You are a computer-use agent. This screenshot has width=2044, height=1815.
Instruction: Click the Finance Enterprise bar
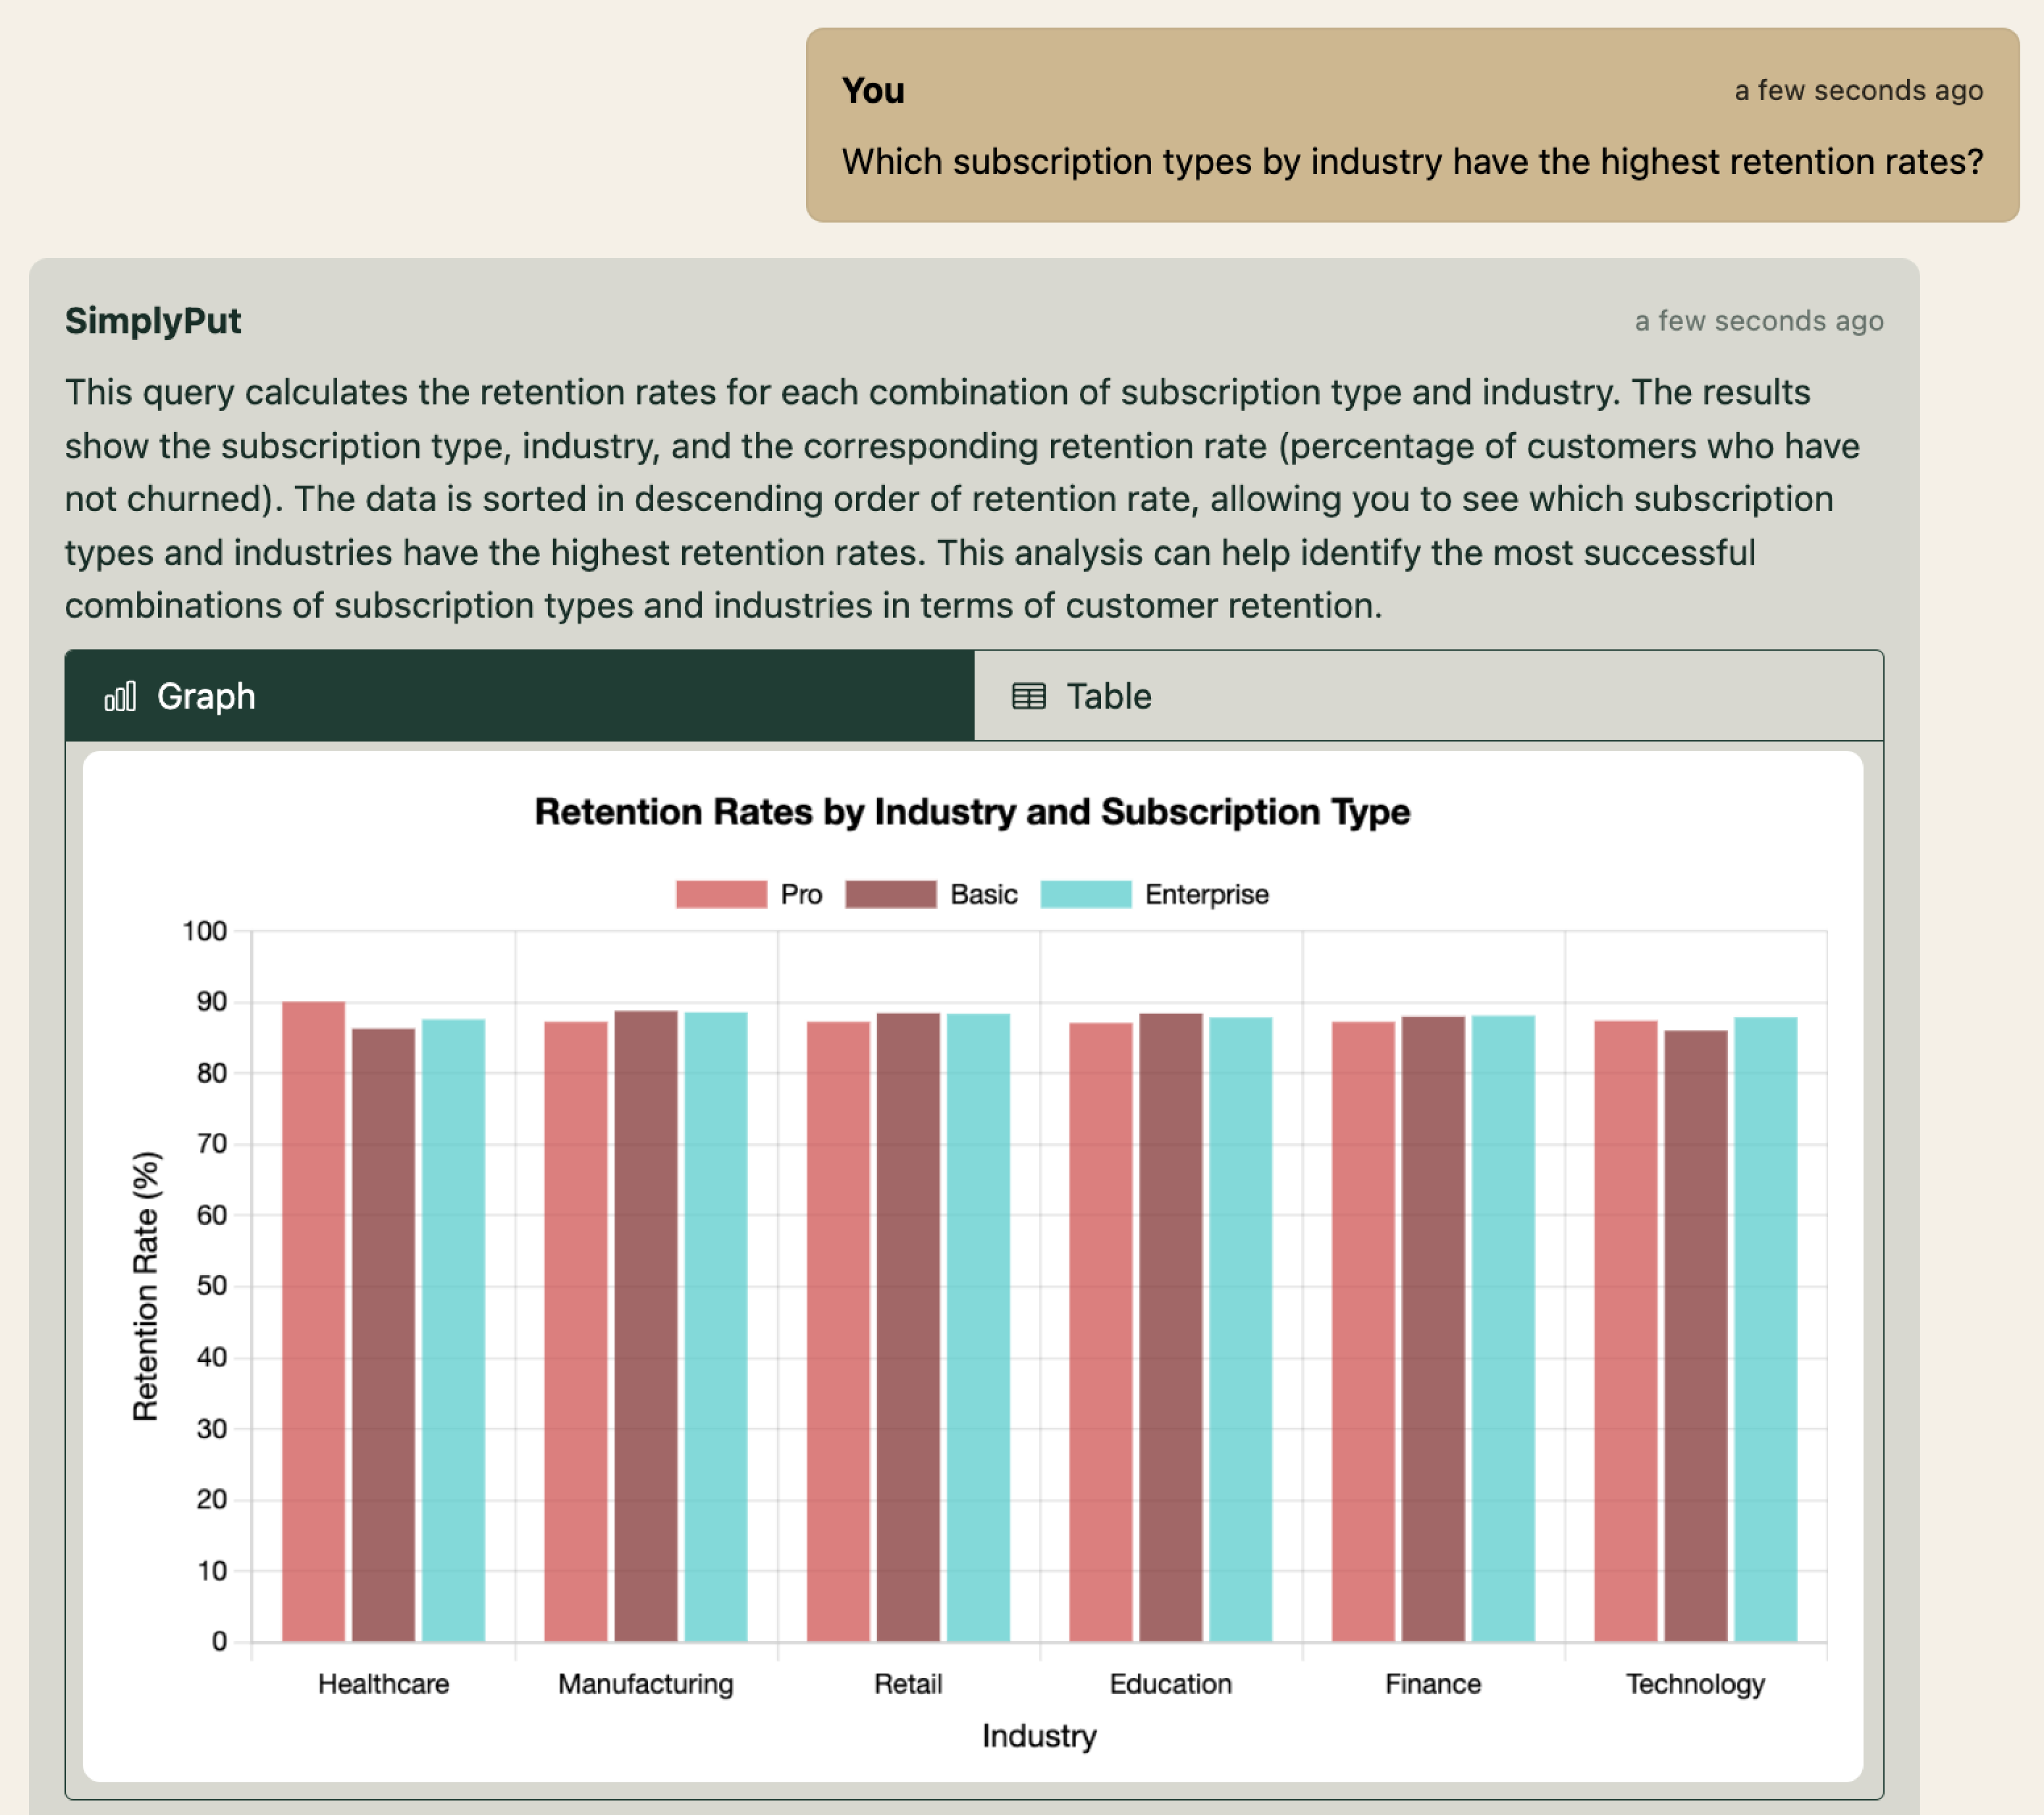[1503, 1329]
